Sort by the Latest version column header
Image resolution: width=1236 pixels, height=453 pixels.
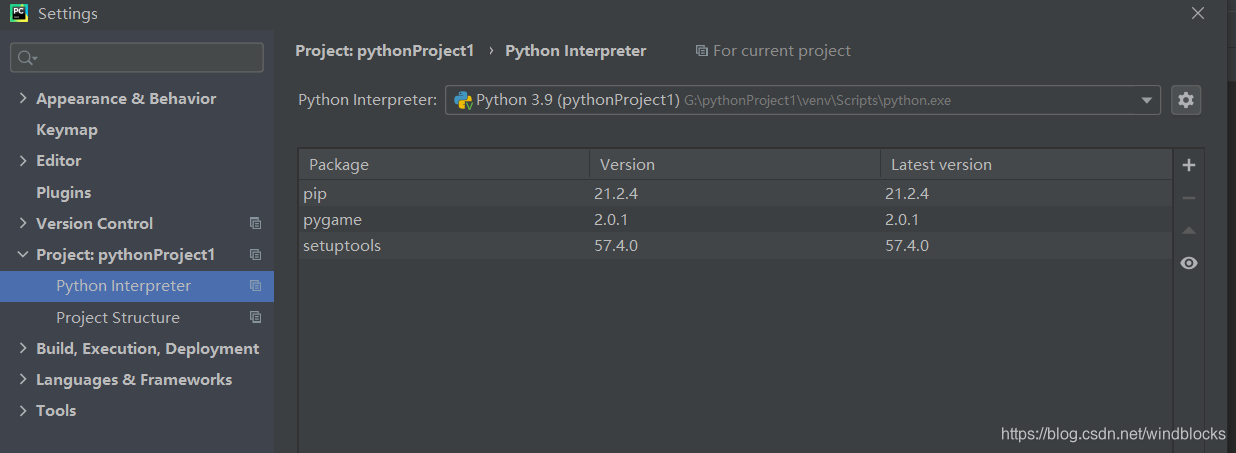pos(941,165)
